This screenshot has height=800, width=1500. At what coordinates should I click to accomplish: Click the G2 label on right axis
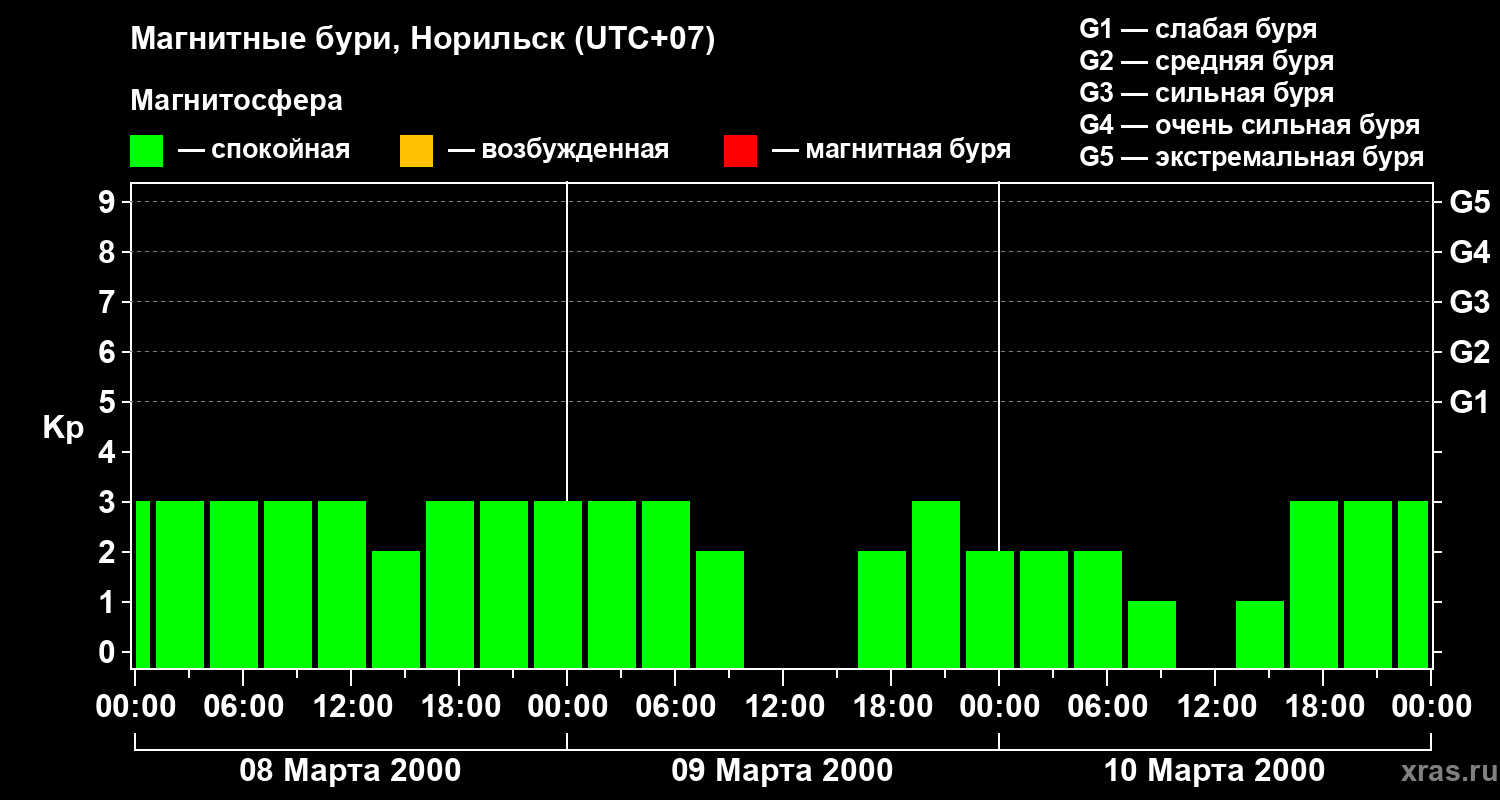pyautogui.click(x=1469, y=352)
